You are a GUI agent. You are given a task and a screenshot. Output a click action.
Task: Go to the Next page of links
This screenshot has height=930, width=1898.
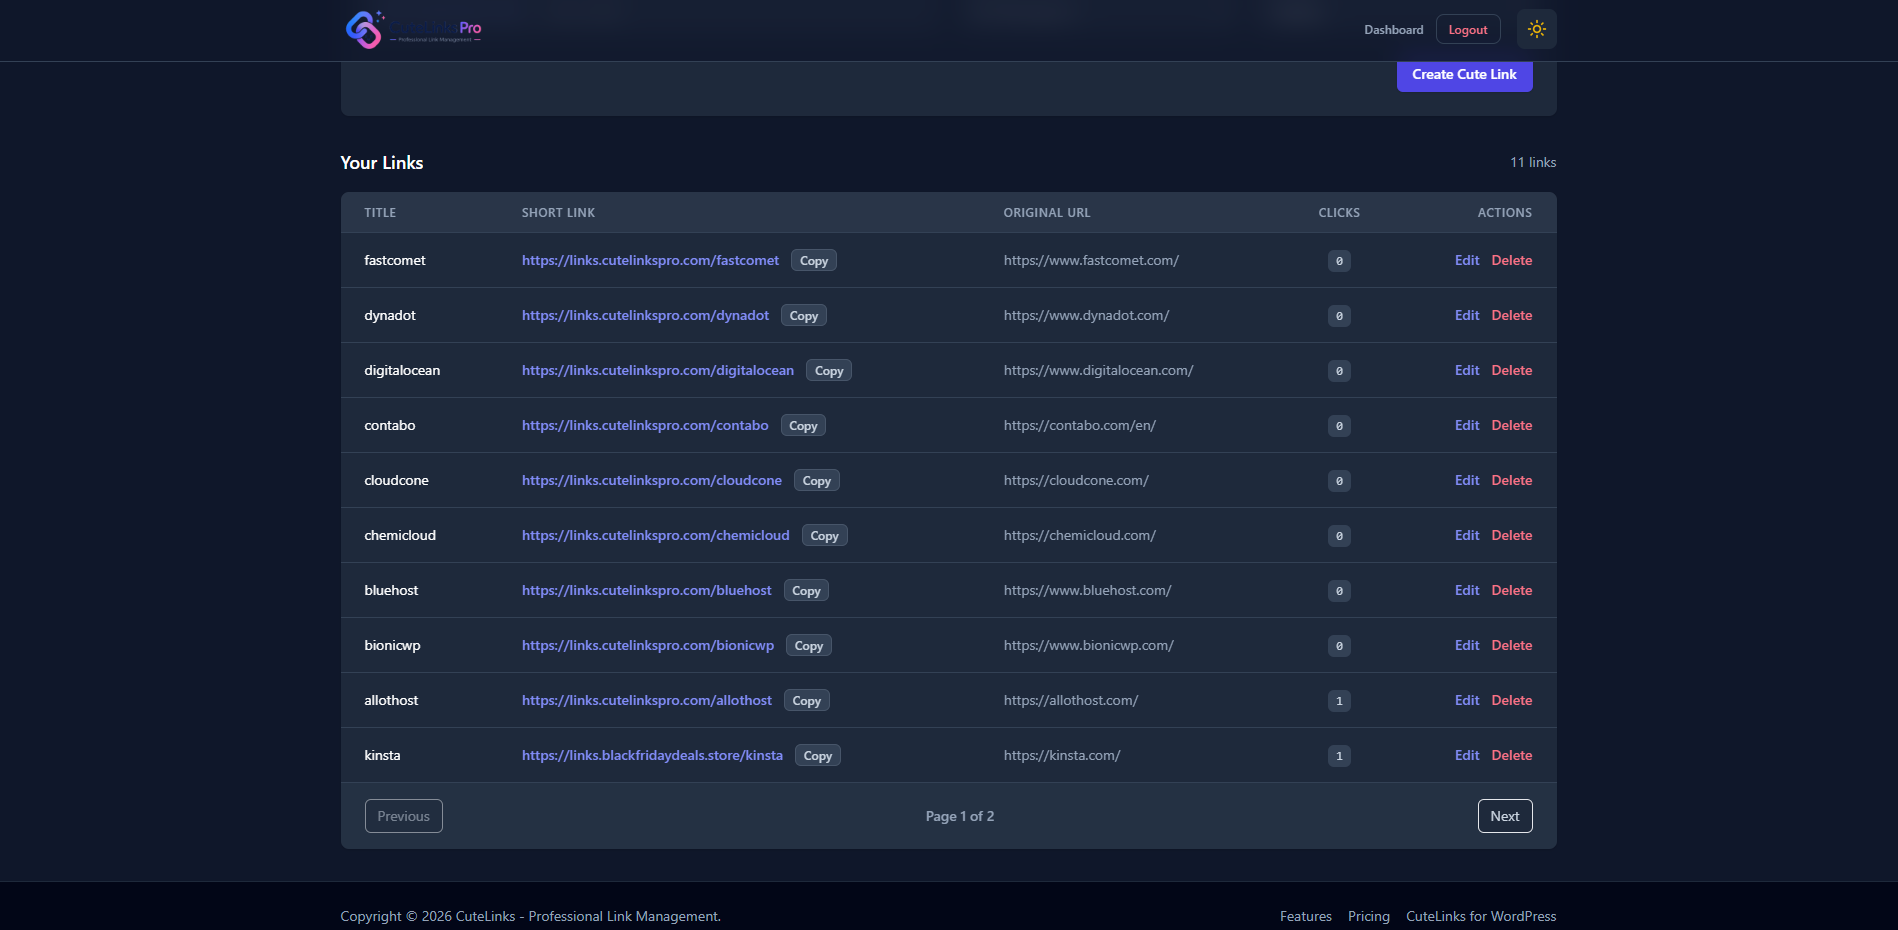[1505, 816]
